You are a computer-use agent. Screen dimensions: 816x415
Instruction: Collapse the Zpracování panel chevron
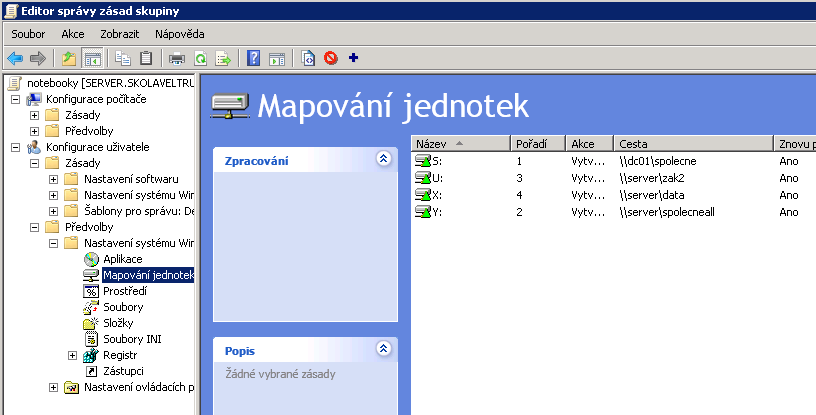click(382, 159)
